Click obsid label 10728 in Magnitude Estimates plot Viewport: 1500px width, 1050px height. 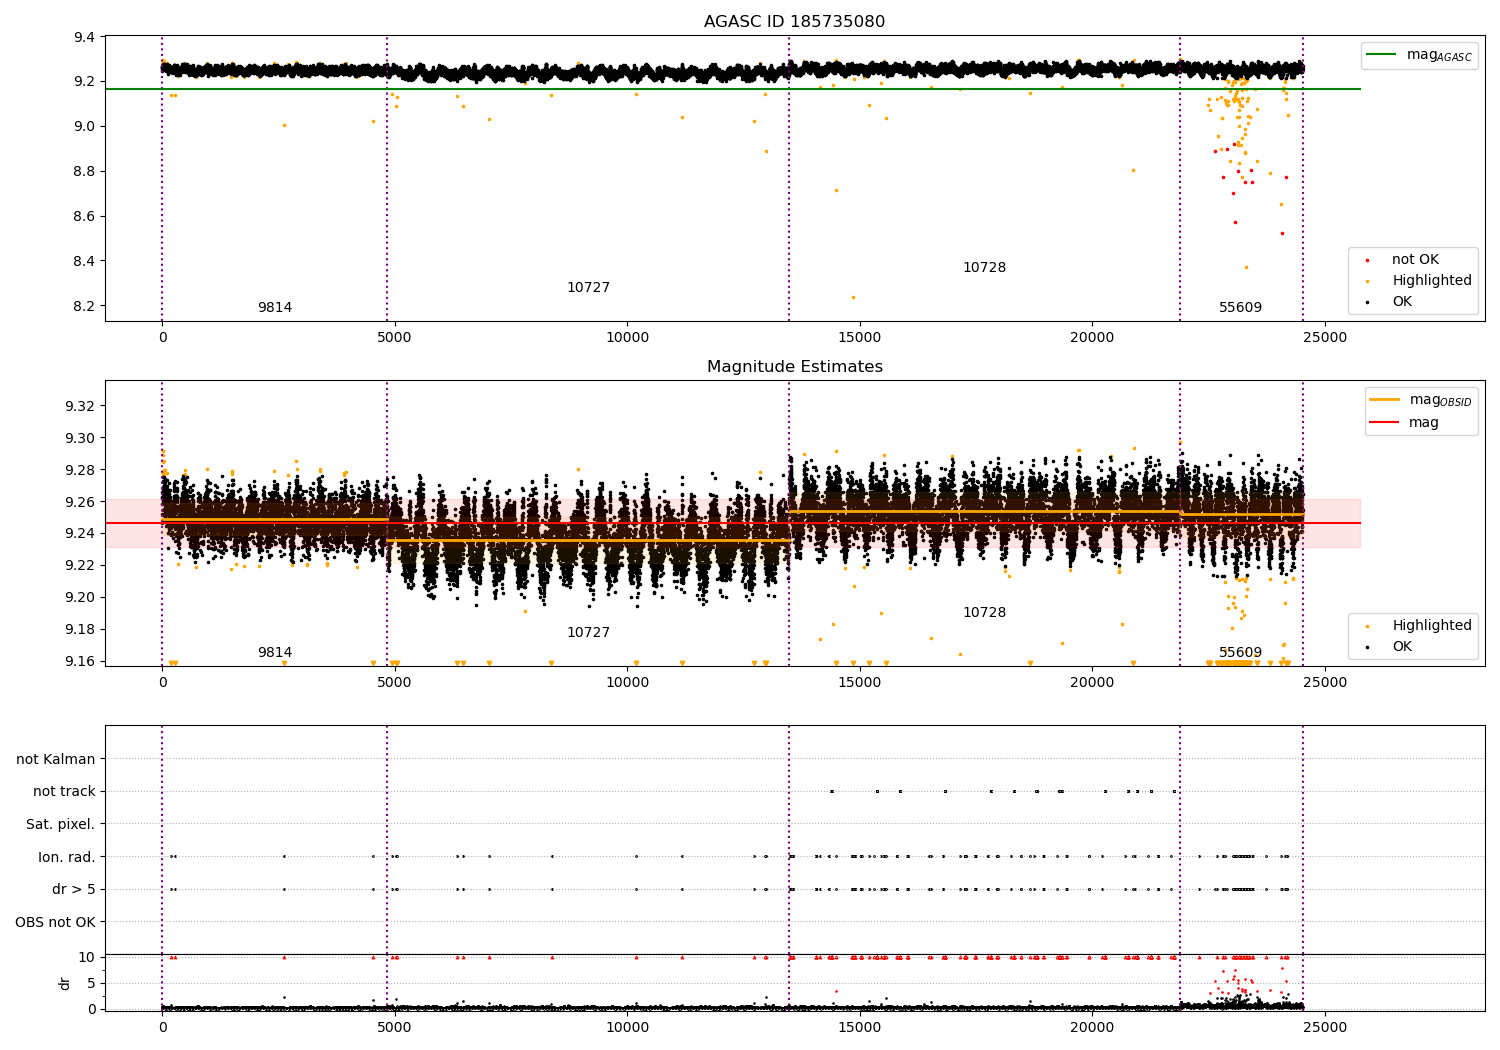tap(984, 613)
